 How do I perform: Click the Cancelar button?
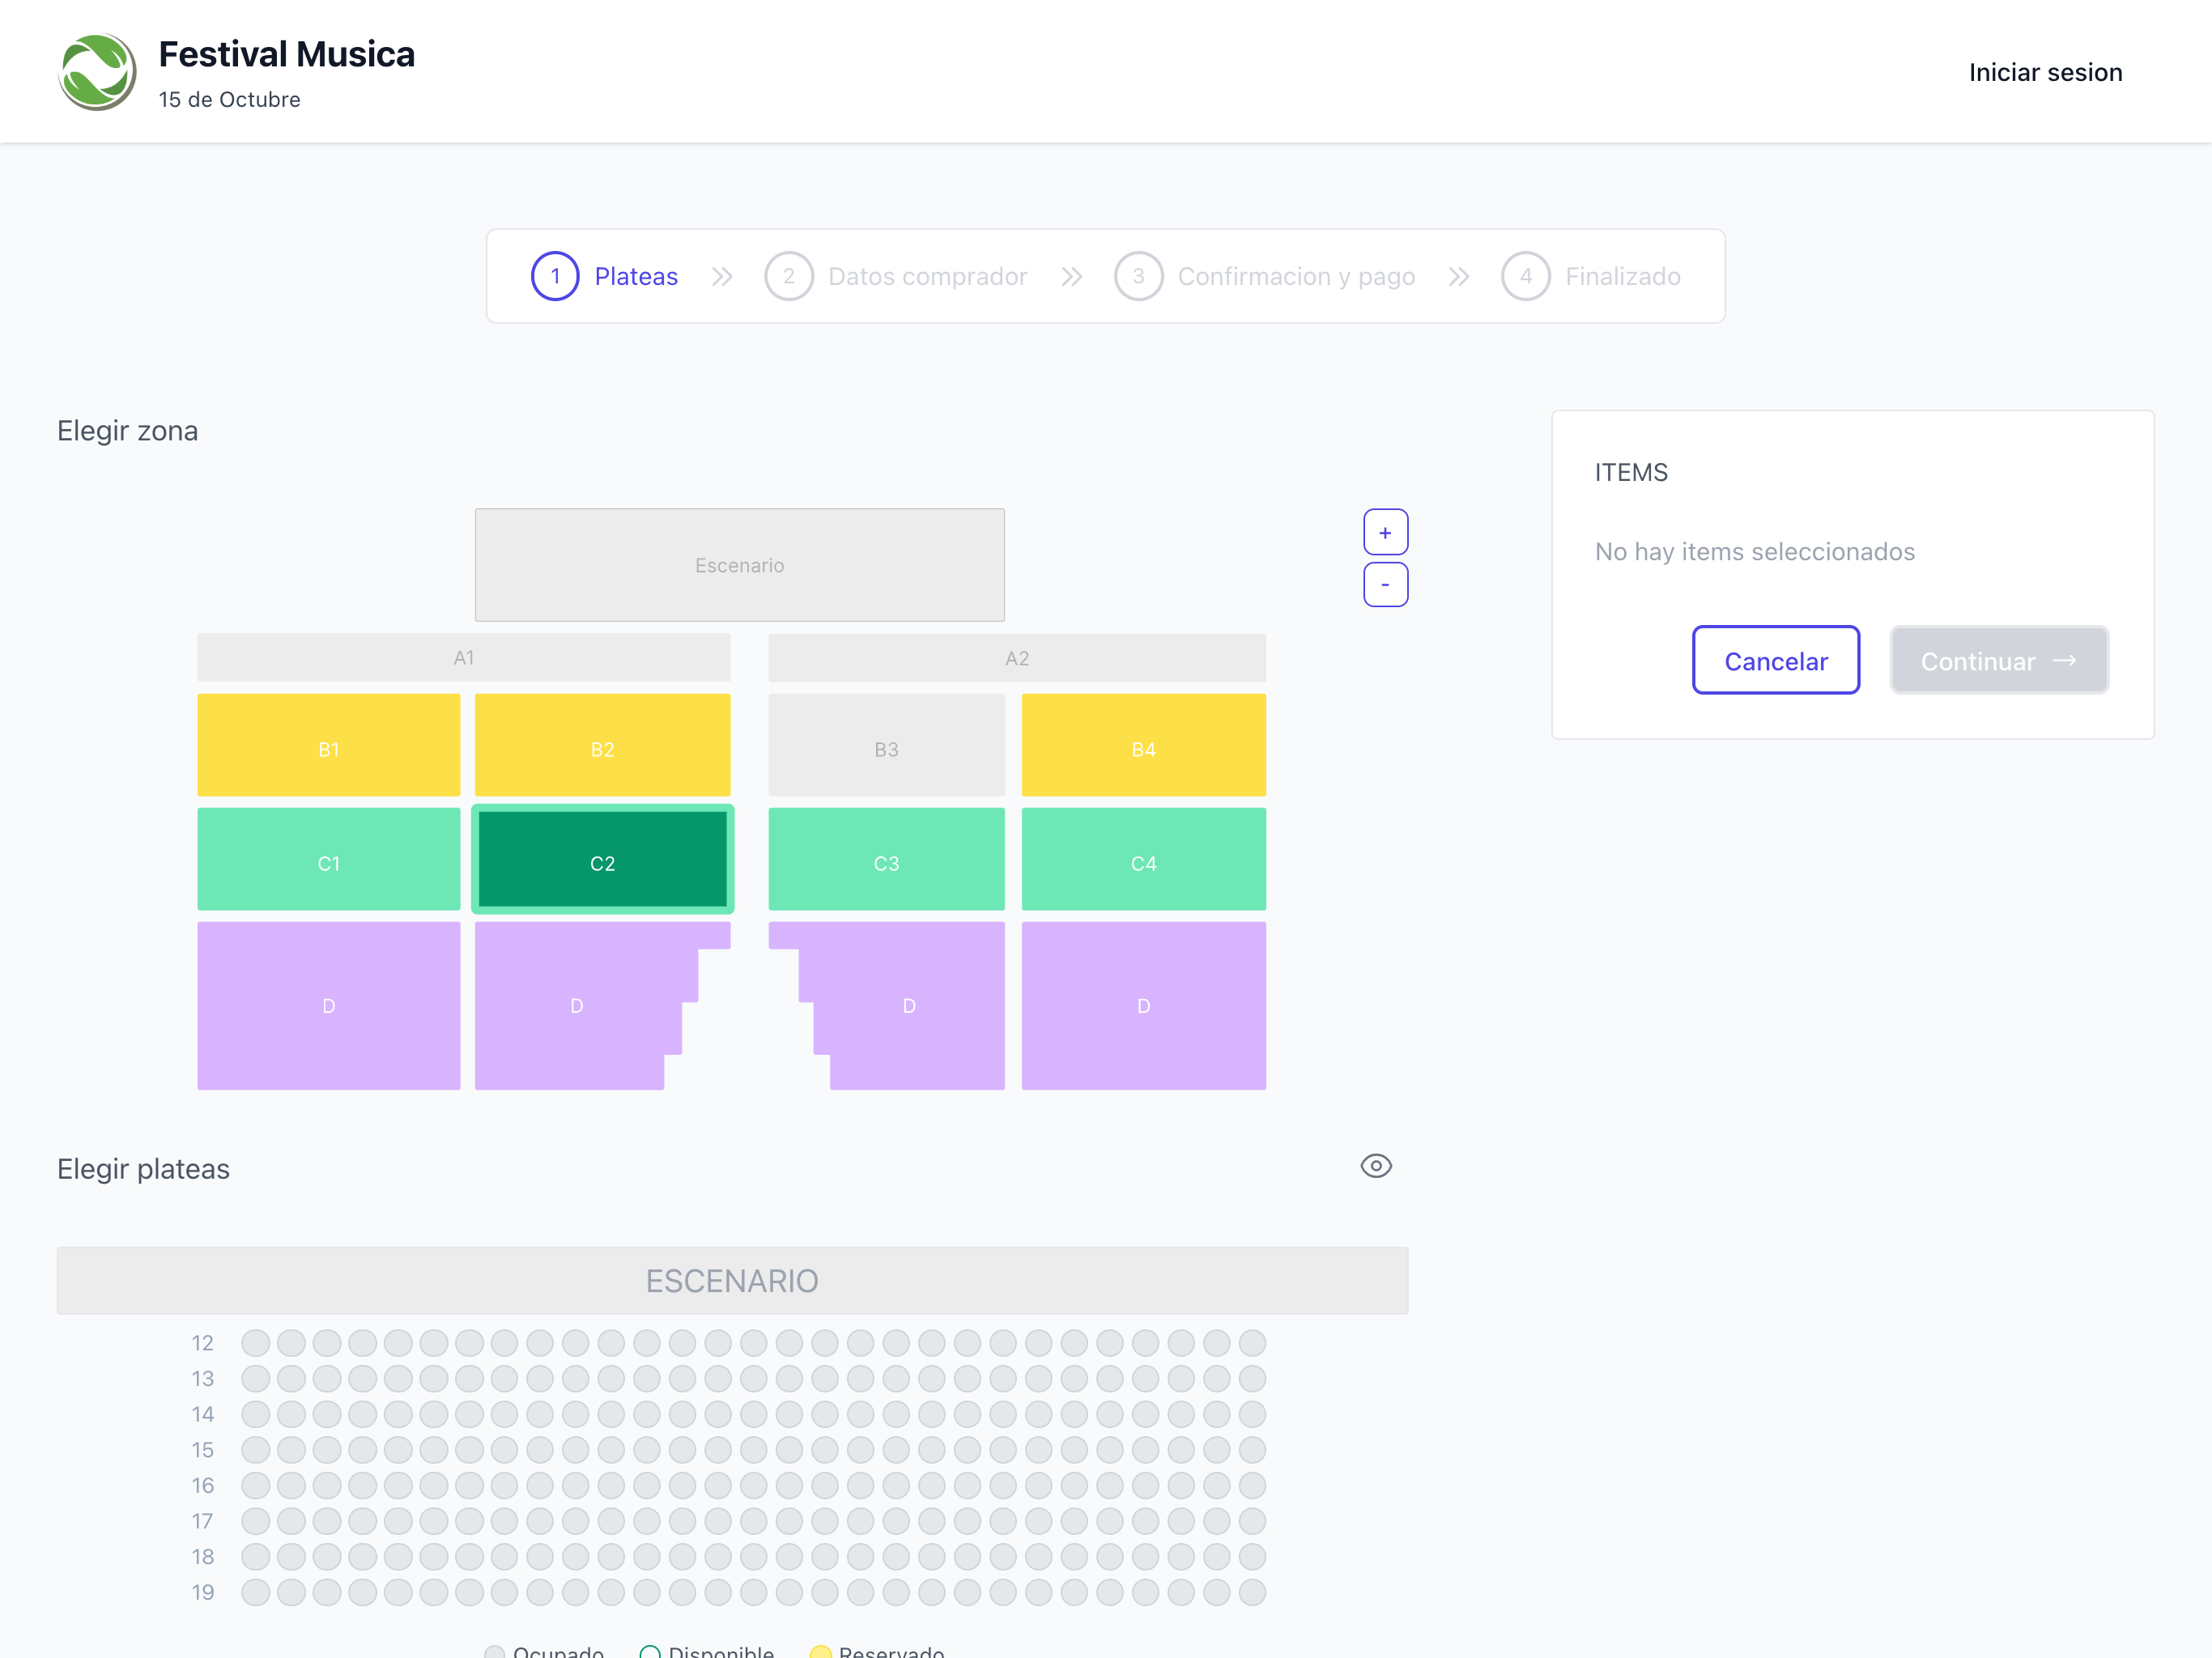coord(1775,660)
